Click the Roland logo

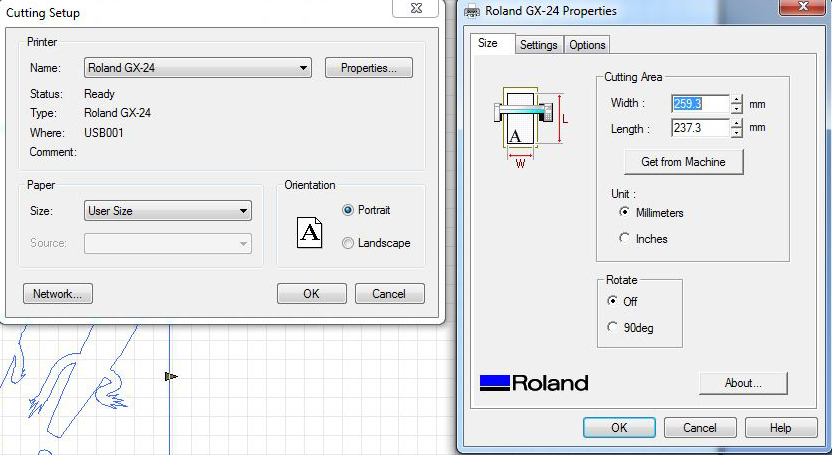[534, 383]
